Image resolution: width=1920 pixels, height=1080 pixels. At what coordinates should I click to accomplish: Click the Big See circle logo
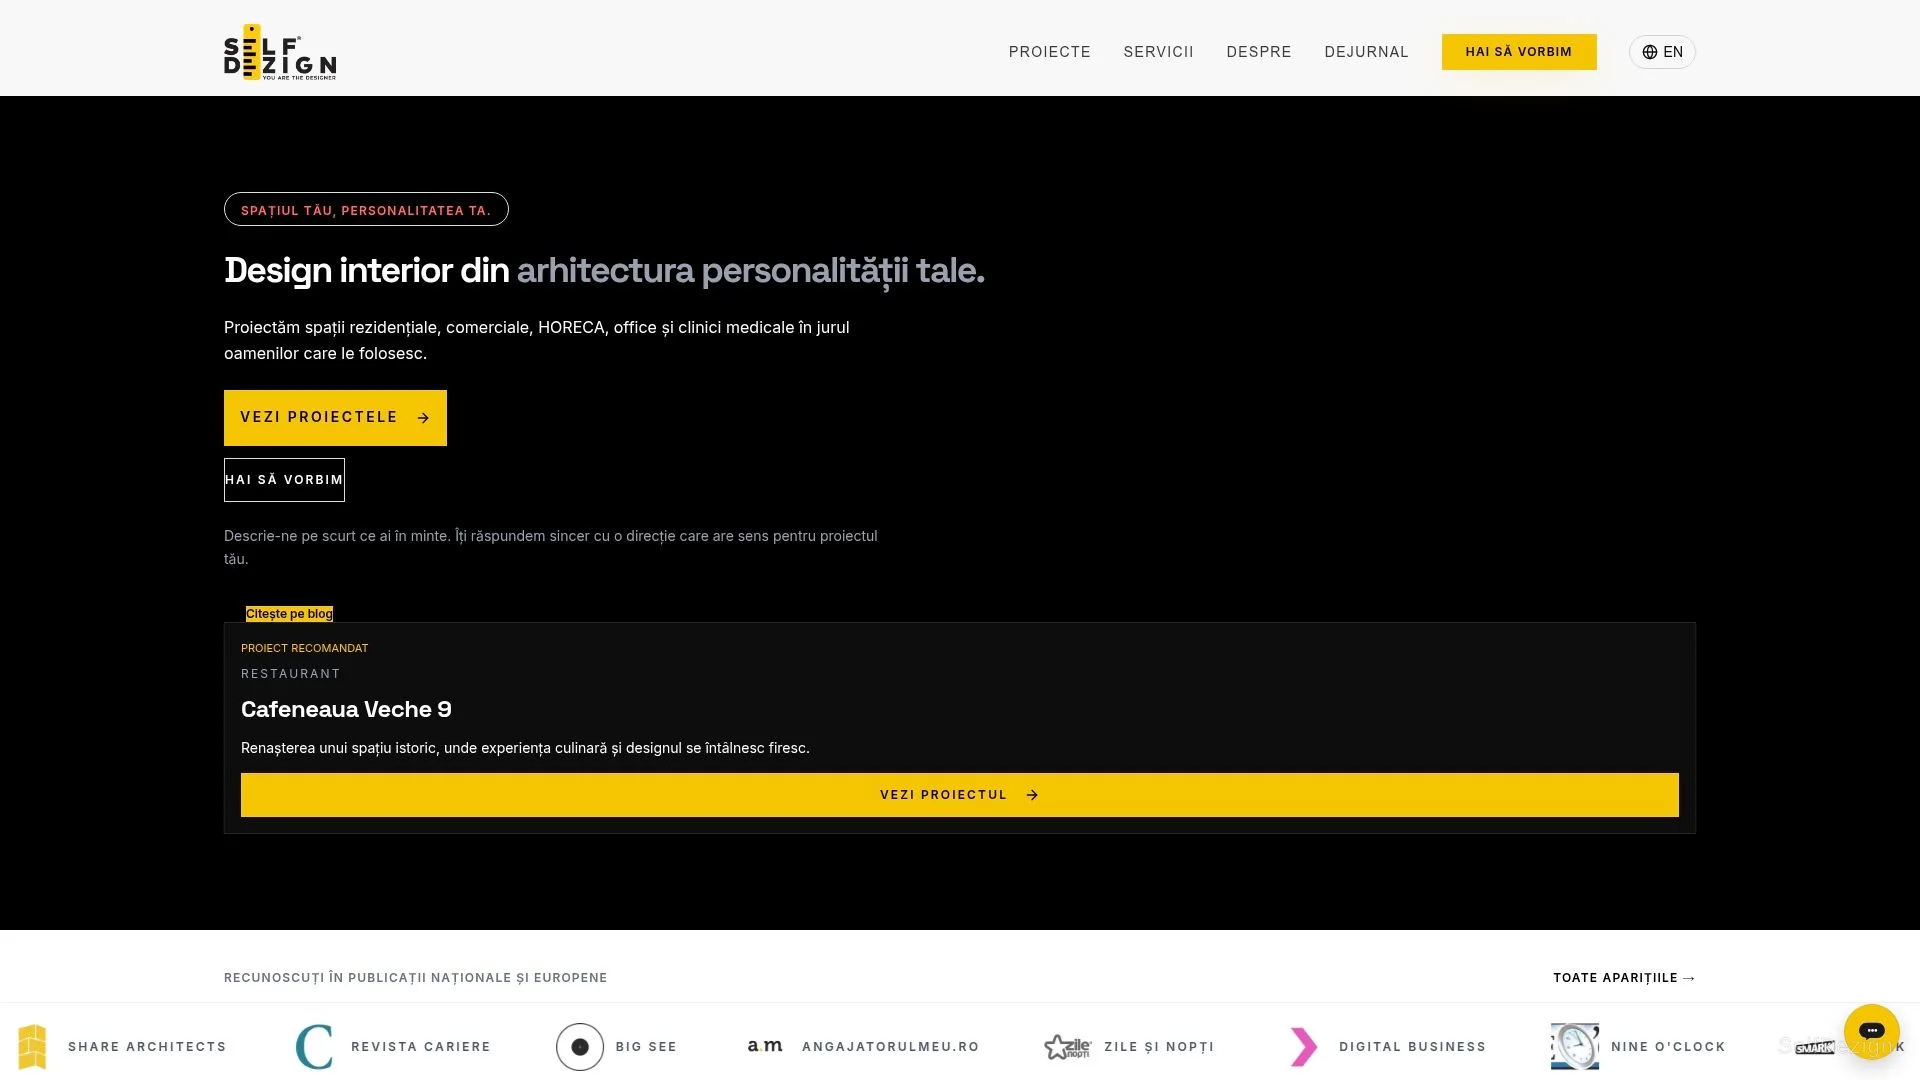point(580,1047)
